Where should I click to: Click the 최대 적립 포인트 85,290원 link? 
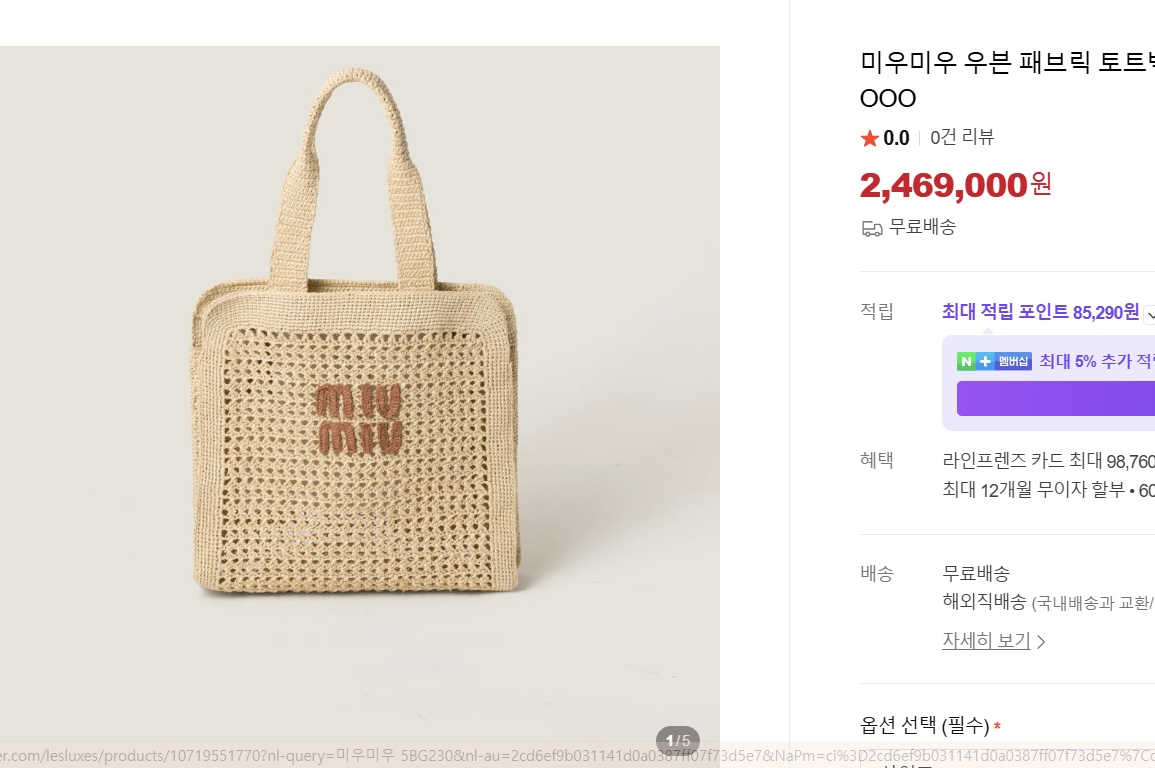tap(1040, 312)
